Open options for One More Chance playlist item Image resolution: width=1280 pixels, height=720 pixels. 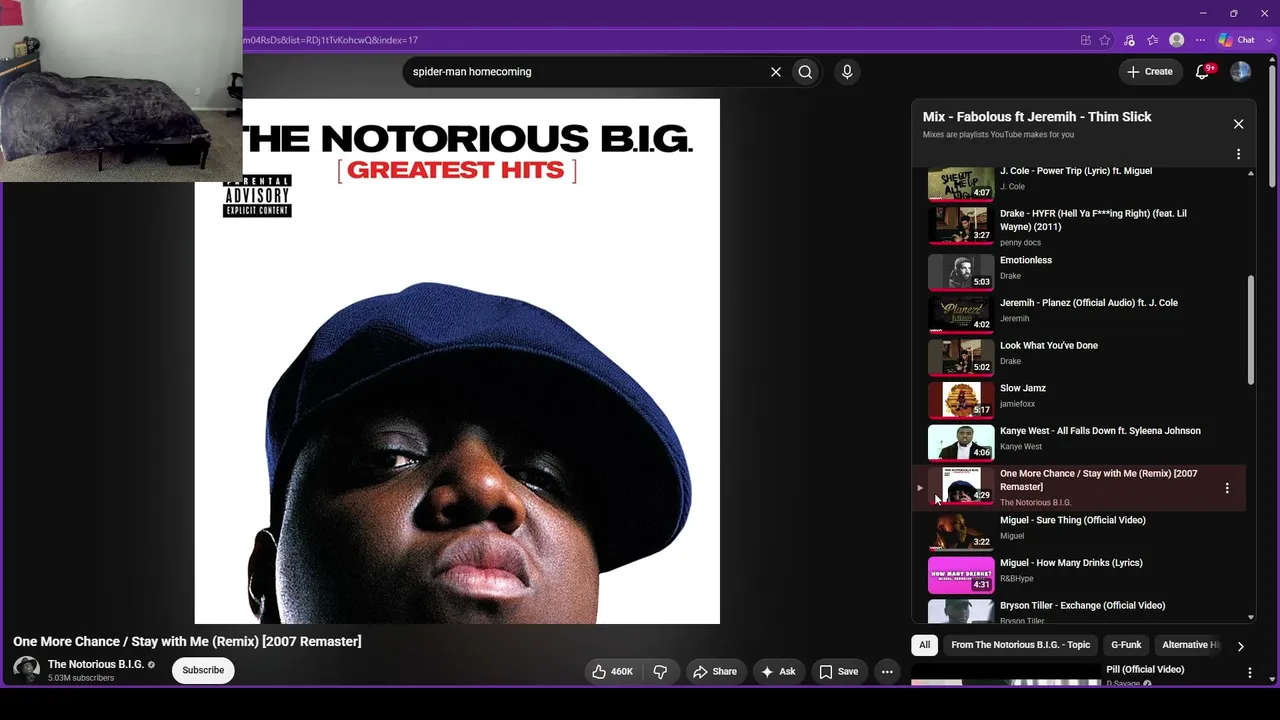tap(1227, 488)
